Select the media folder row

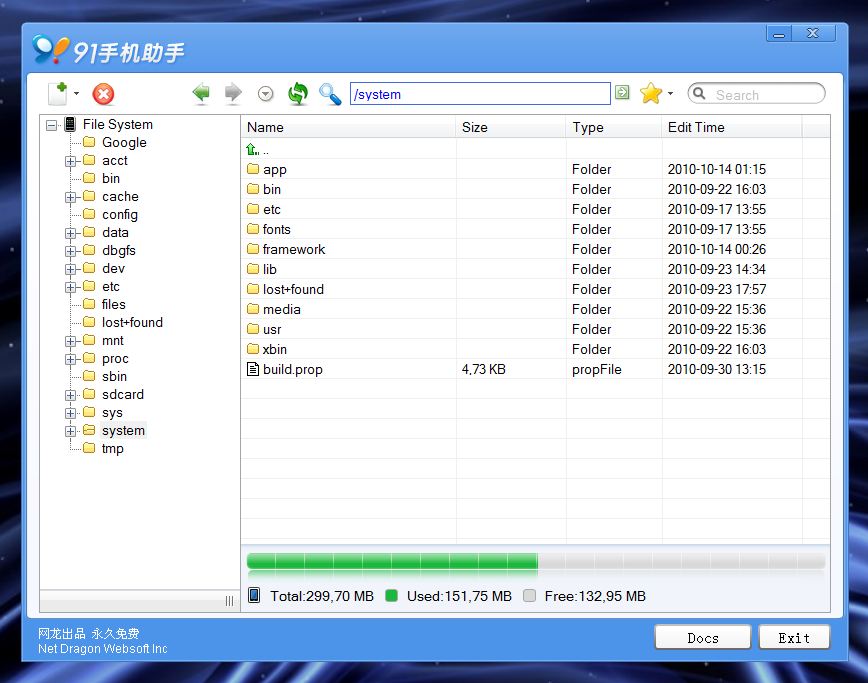click(535, 309)
